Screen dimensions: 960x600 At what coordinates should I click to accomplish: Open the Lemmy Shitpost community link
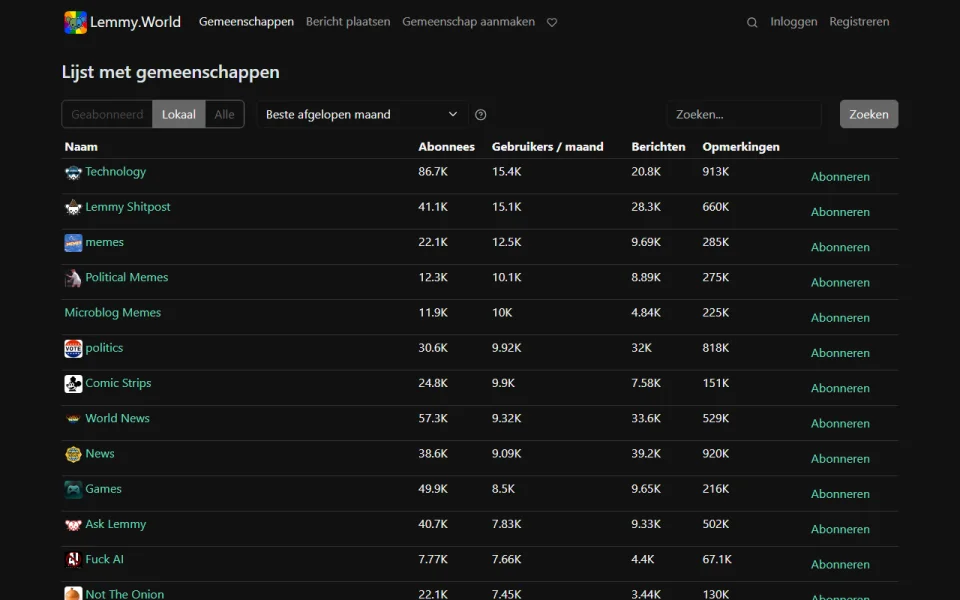coord(128,207)
